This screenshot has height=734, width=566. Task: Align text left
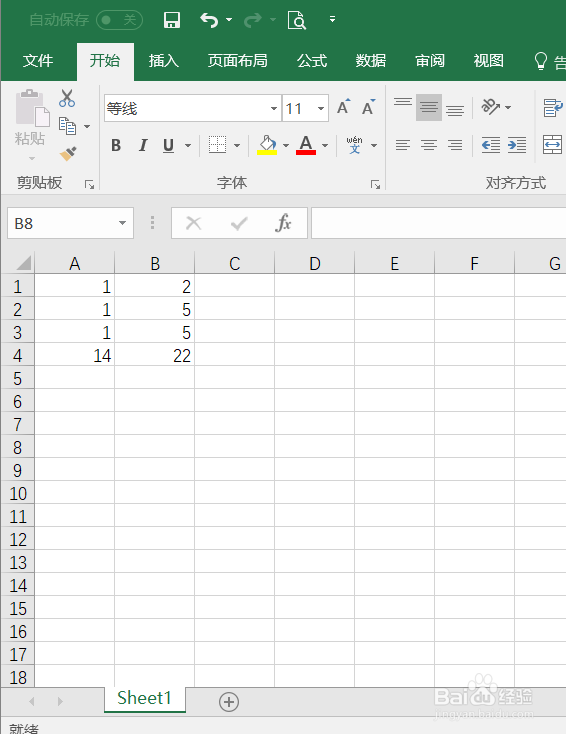coord(403,145)
